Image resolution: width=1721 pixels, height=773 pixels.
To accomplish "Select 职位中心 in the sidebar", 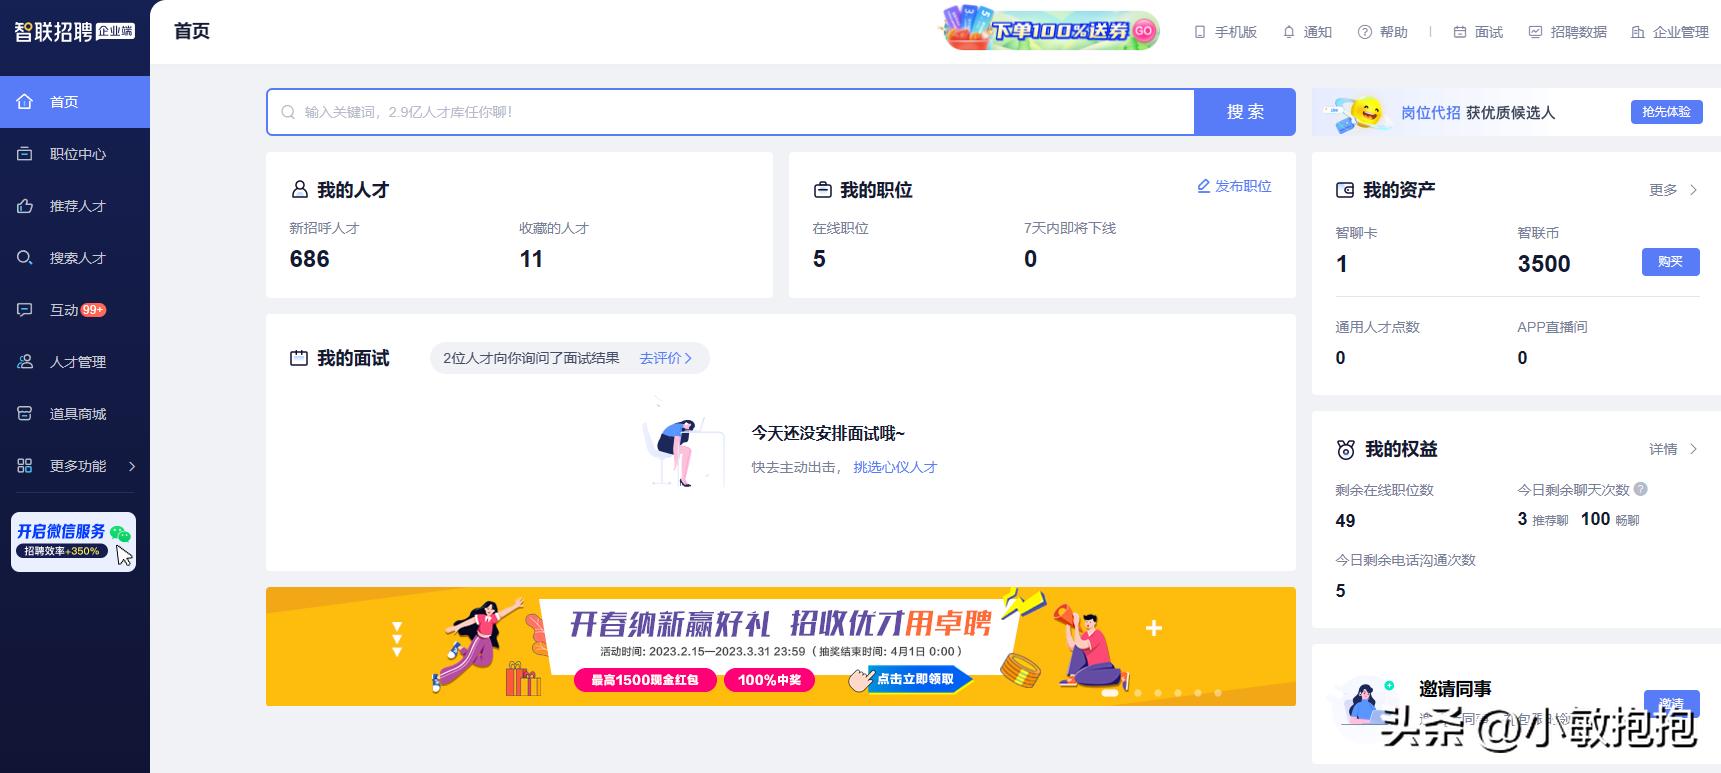I will pyautogui.click(x=77, y=154).
